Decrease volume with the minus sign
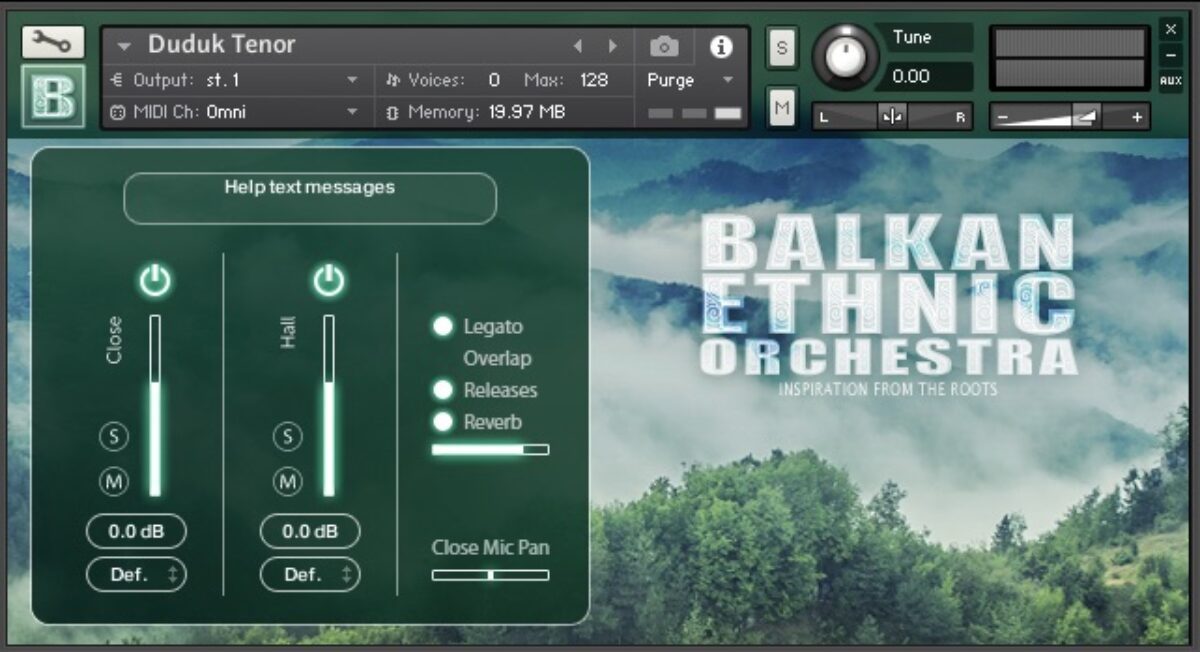1200x652 pixels. [x=1003, y=117]
